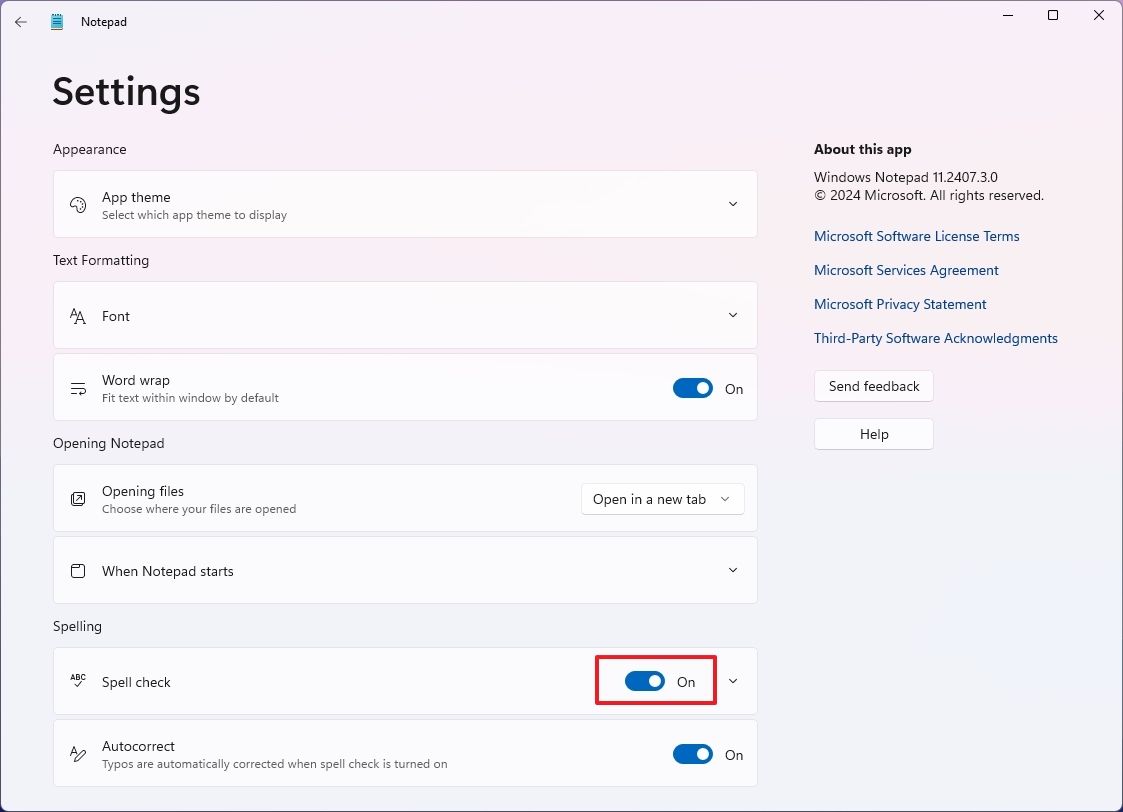Click the Help button
The image size is (1123, 812).
click(x=872, y=434)
